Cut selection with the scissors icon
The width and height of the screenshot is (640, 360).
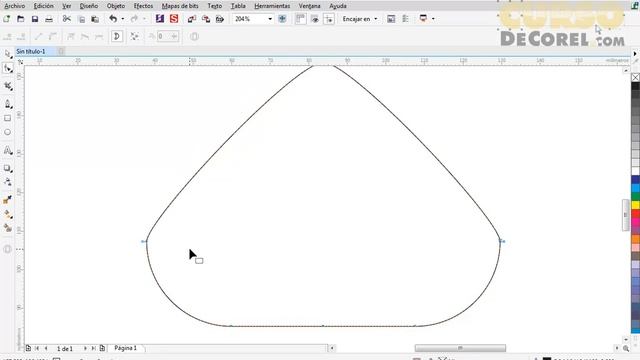pyautogui.click(x=67, y=19)
